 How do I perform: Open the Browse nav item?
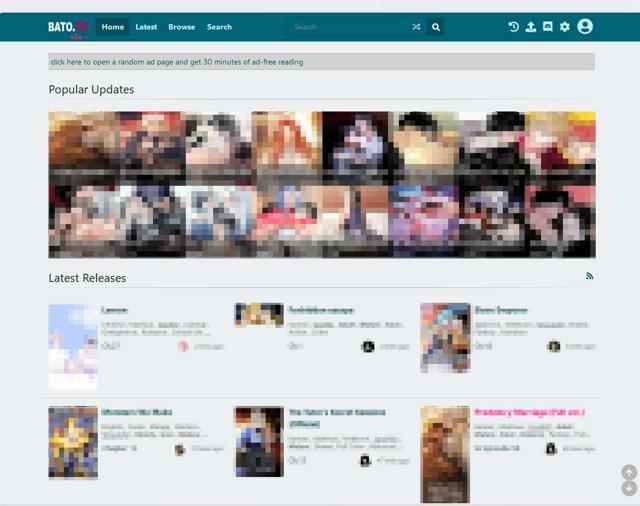coord(182,27)
